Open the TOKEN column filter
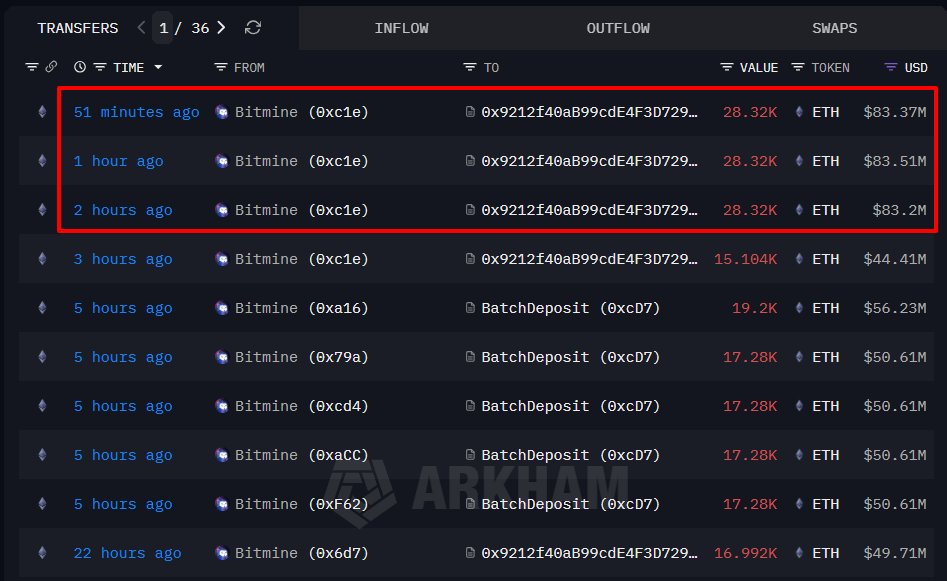 tap(798, 67)
